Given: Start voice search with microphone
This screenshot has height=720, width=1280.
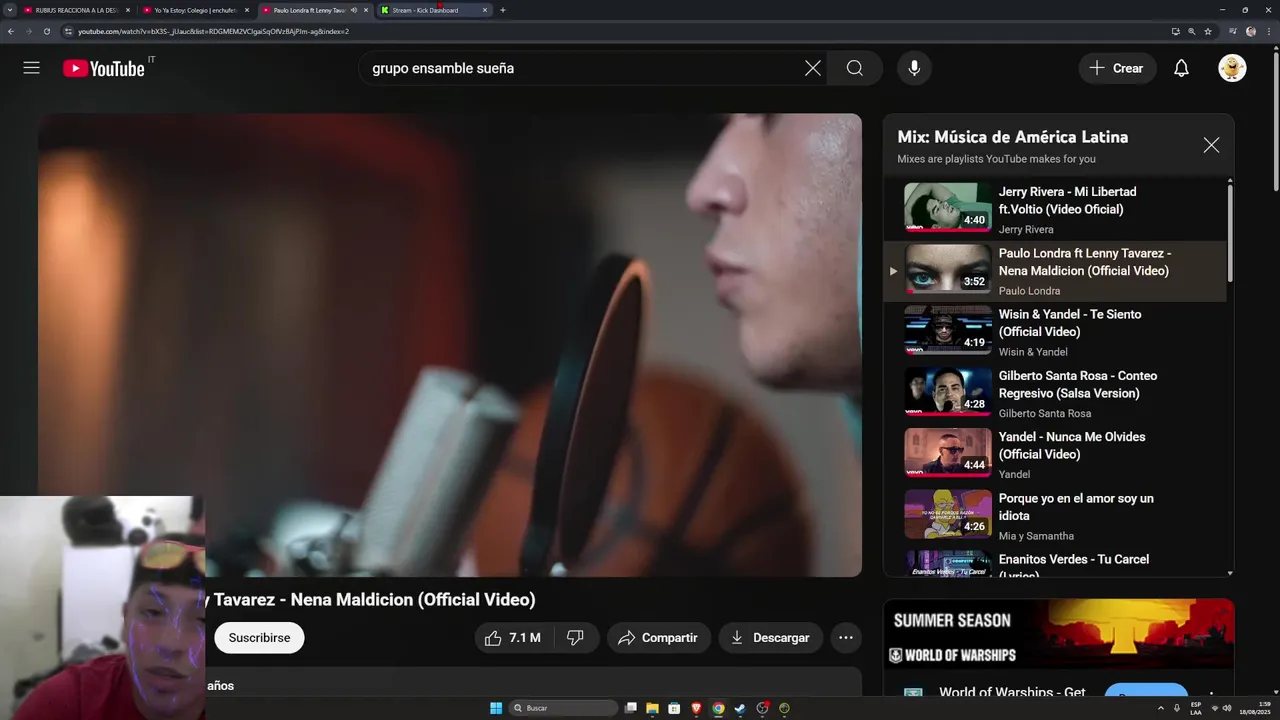Looking at the screenshot, I should [x=914, y=68].
